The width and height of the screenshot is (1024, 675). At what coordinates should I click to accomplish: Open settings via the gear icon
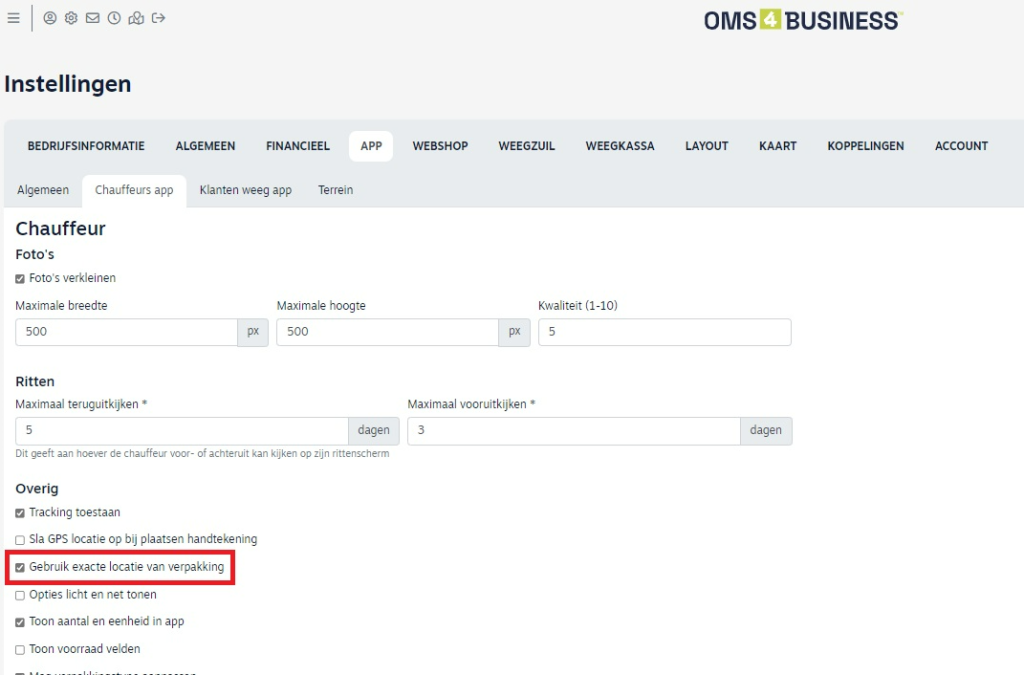(x=71, y=18)
